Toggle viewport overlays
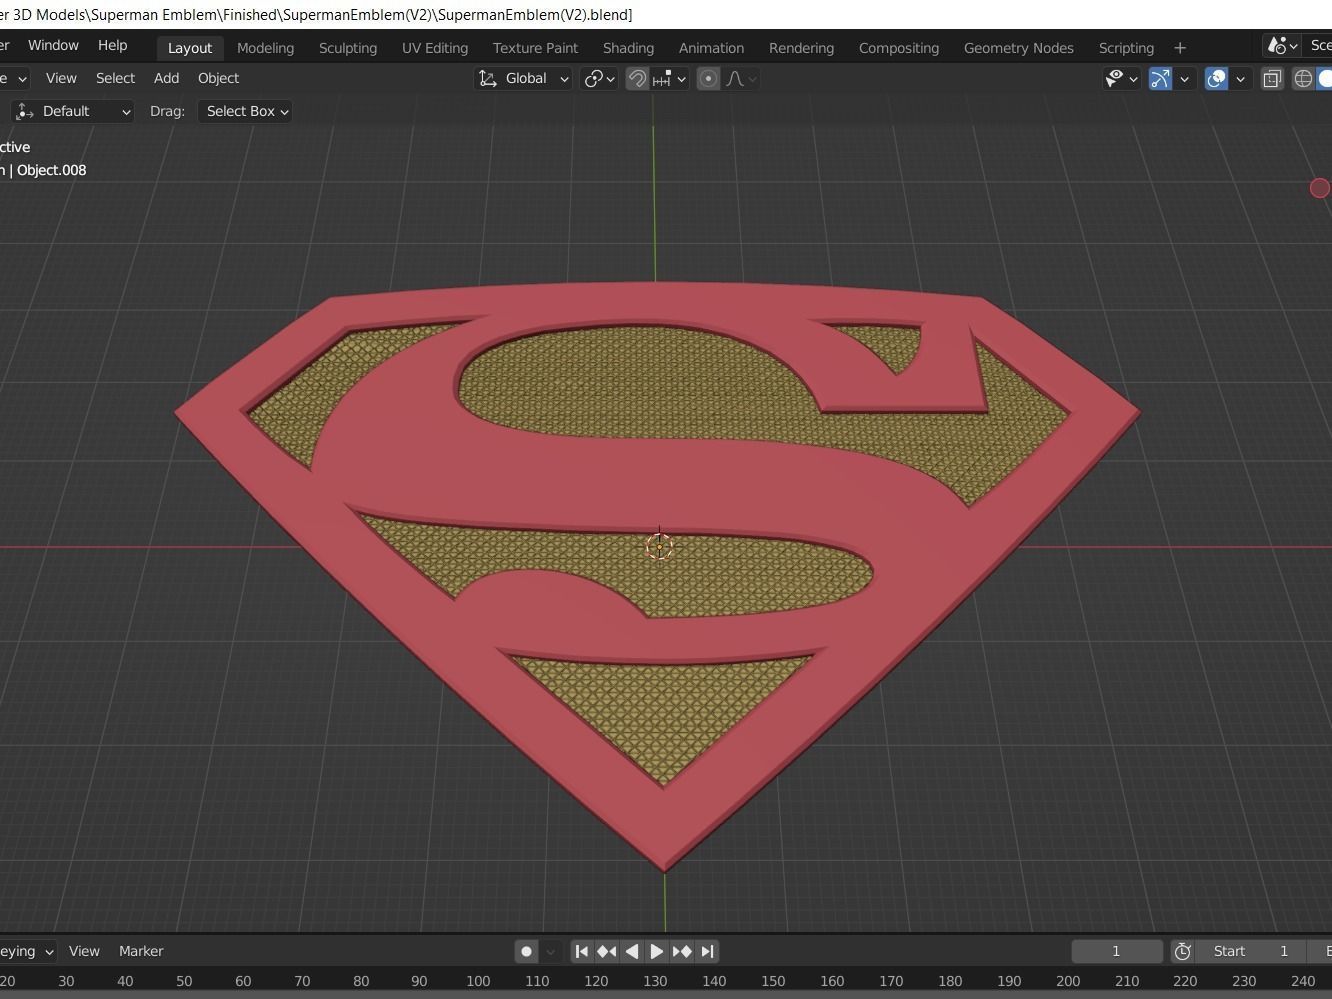Screen dimensions: 1332x999 pyautogui.click(x=1216, y=78)
